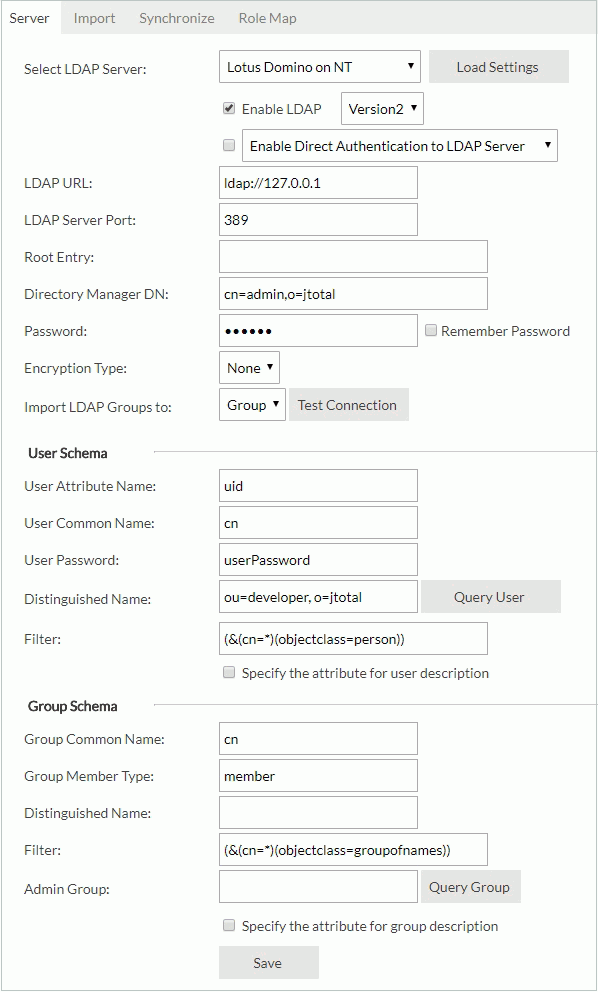Viewport: 598px width, 992px height.
Task: Open the Import LDAP Groups to dropdown
Action: (x=252, y=404)
